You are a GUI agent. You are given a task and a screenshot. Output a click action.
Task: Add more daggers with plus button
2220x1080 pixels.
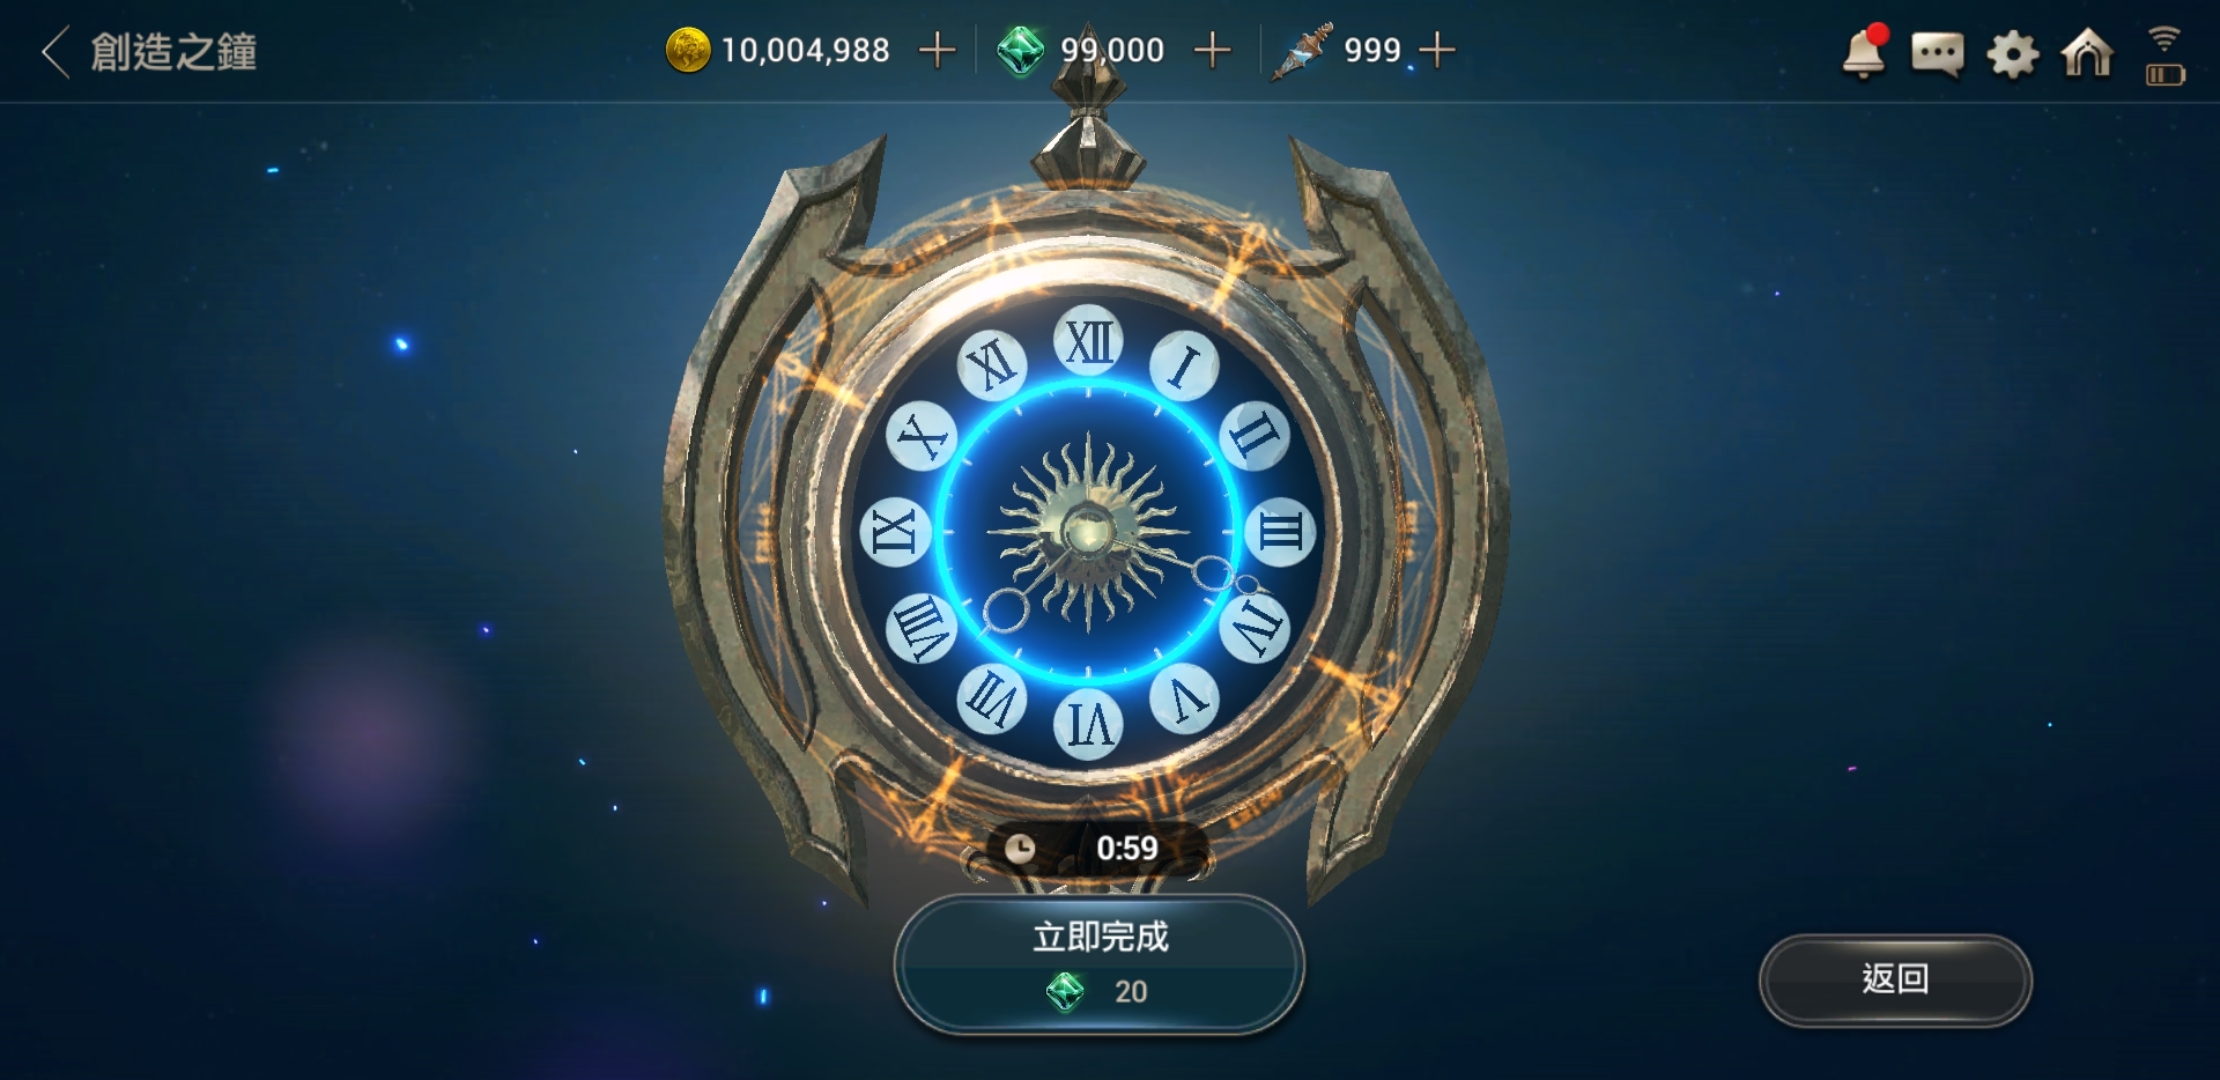pyautogui.click(x=1437, y=50)
